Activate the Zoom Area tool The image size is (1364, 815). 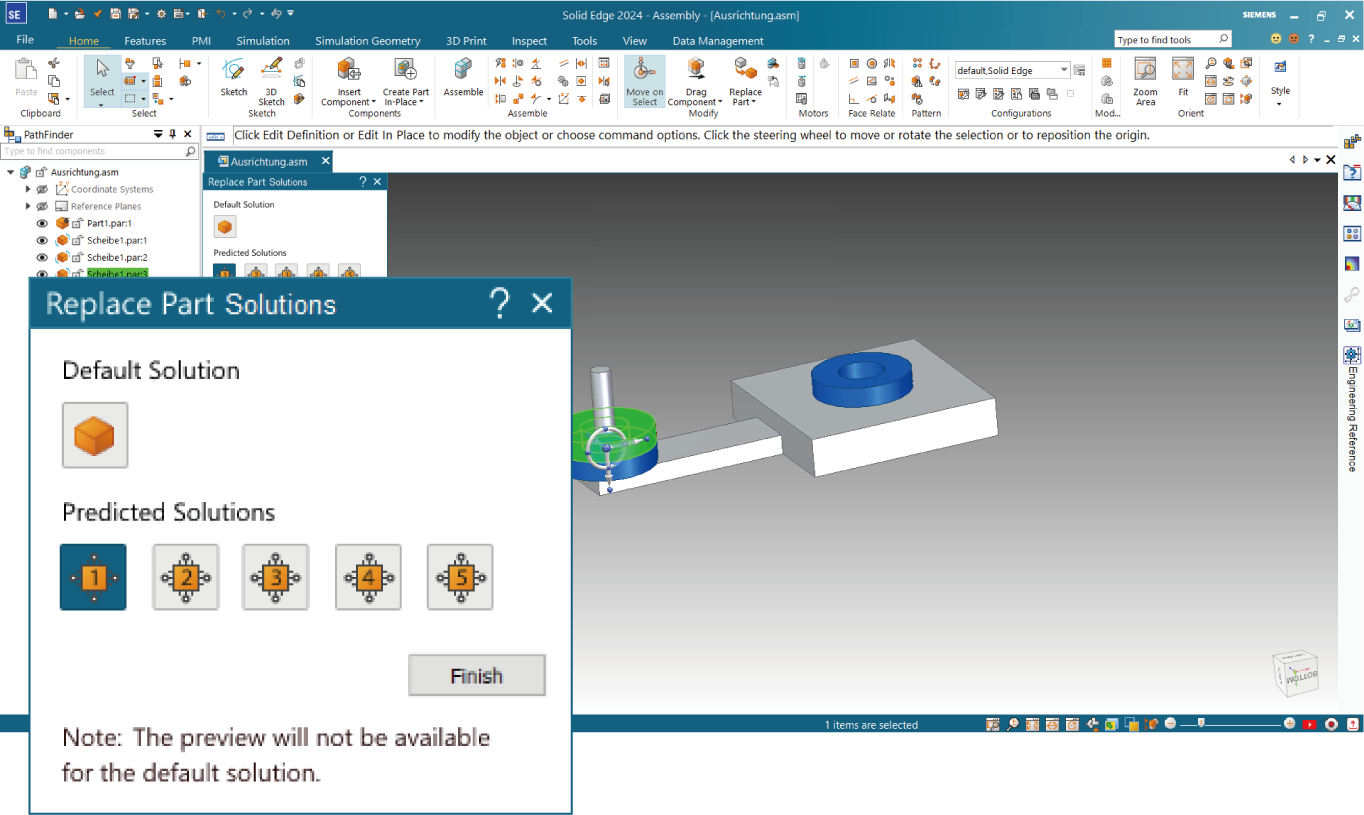(x=1145, y=81)
